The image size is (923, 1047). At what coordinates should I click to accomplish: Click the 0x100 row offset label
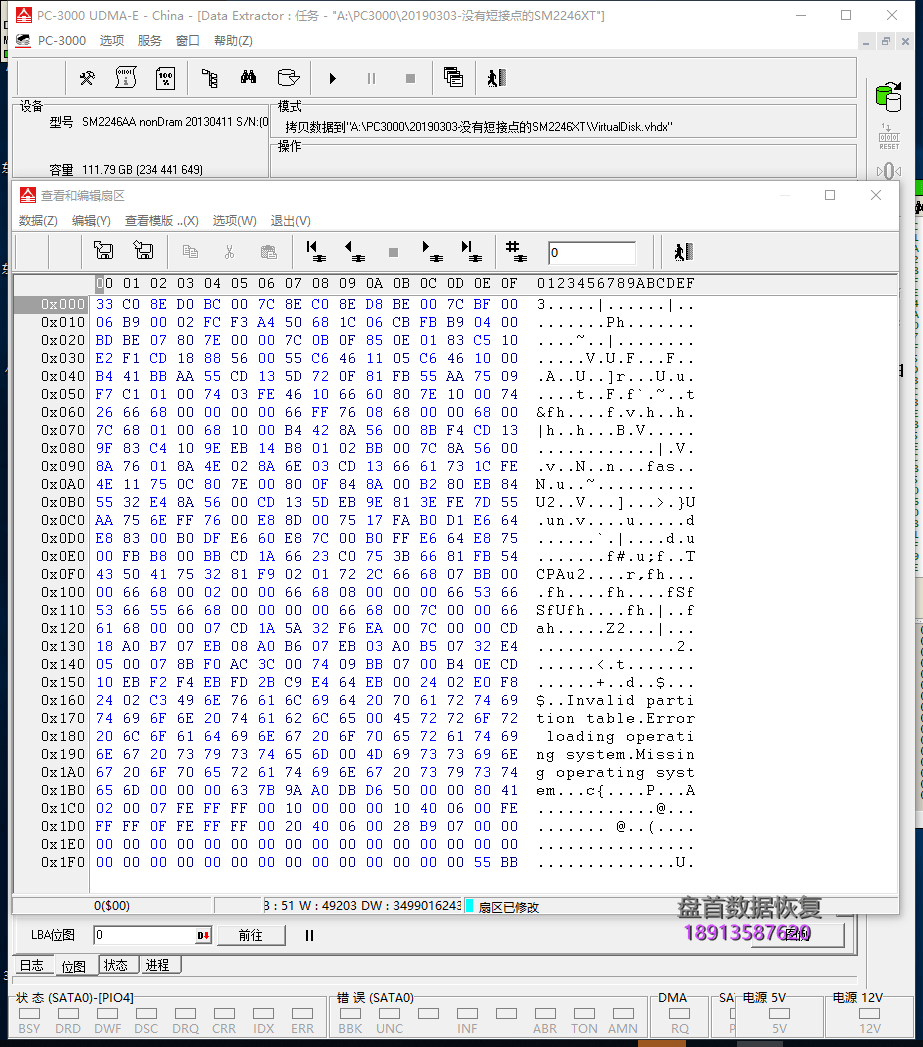coord(63,592)
